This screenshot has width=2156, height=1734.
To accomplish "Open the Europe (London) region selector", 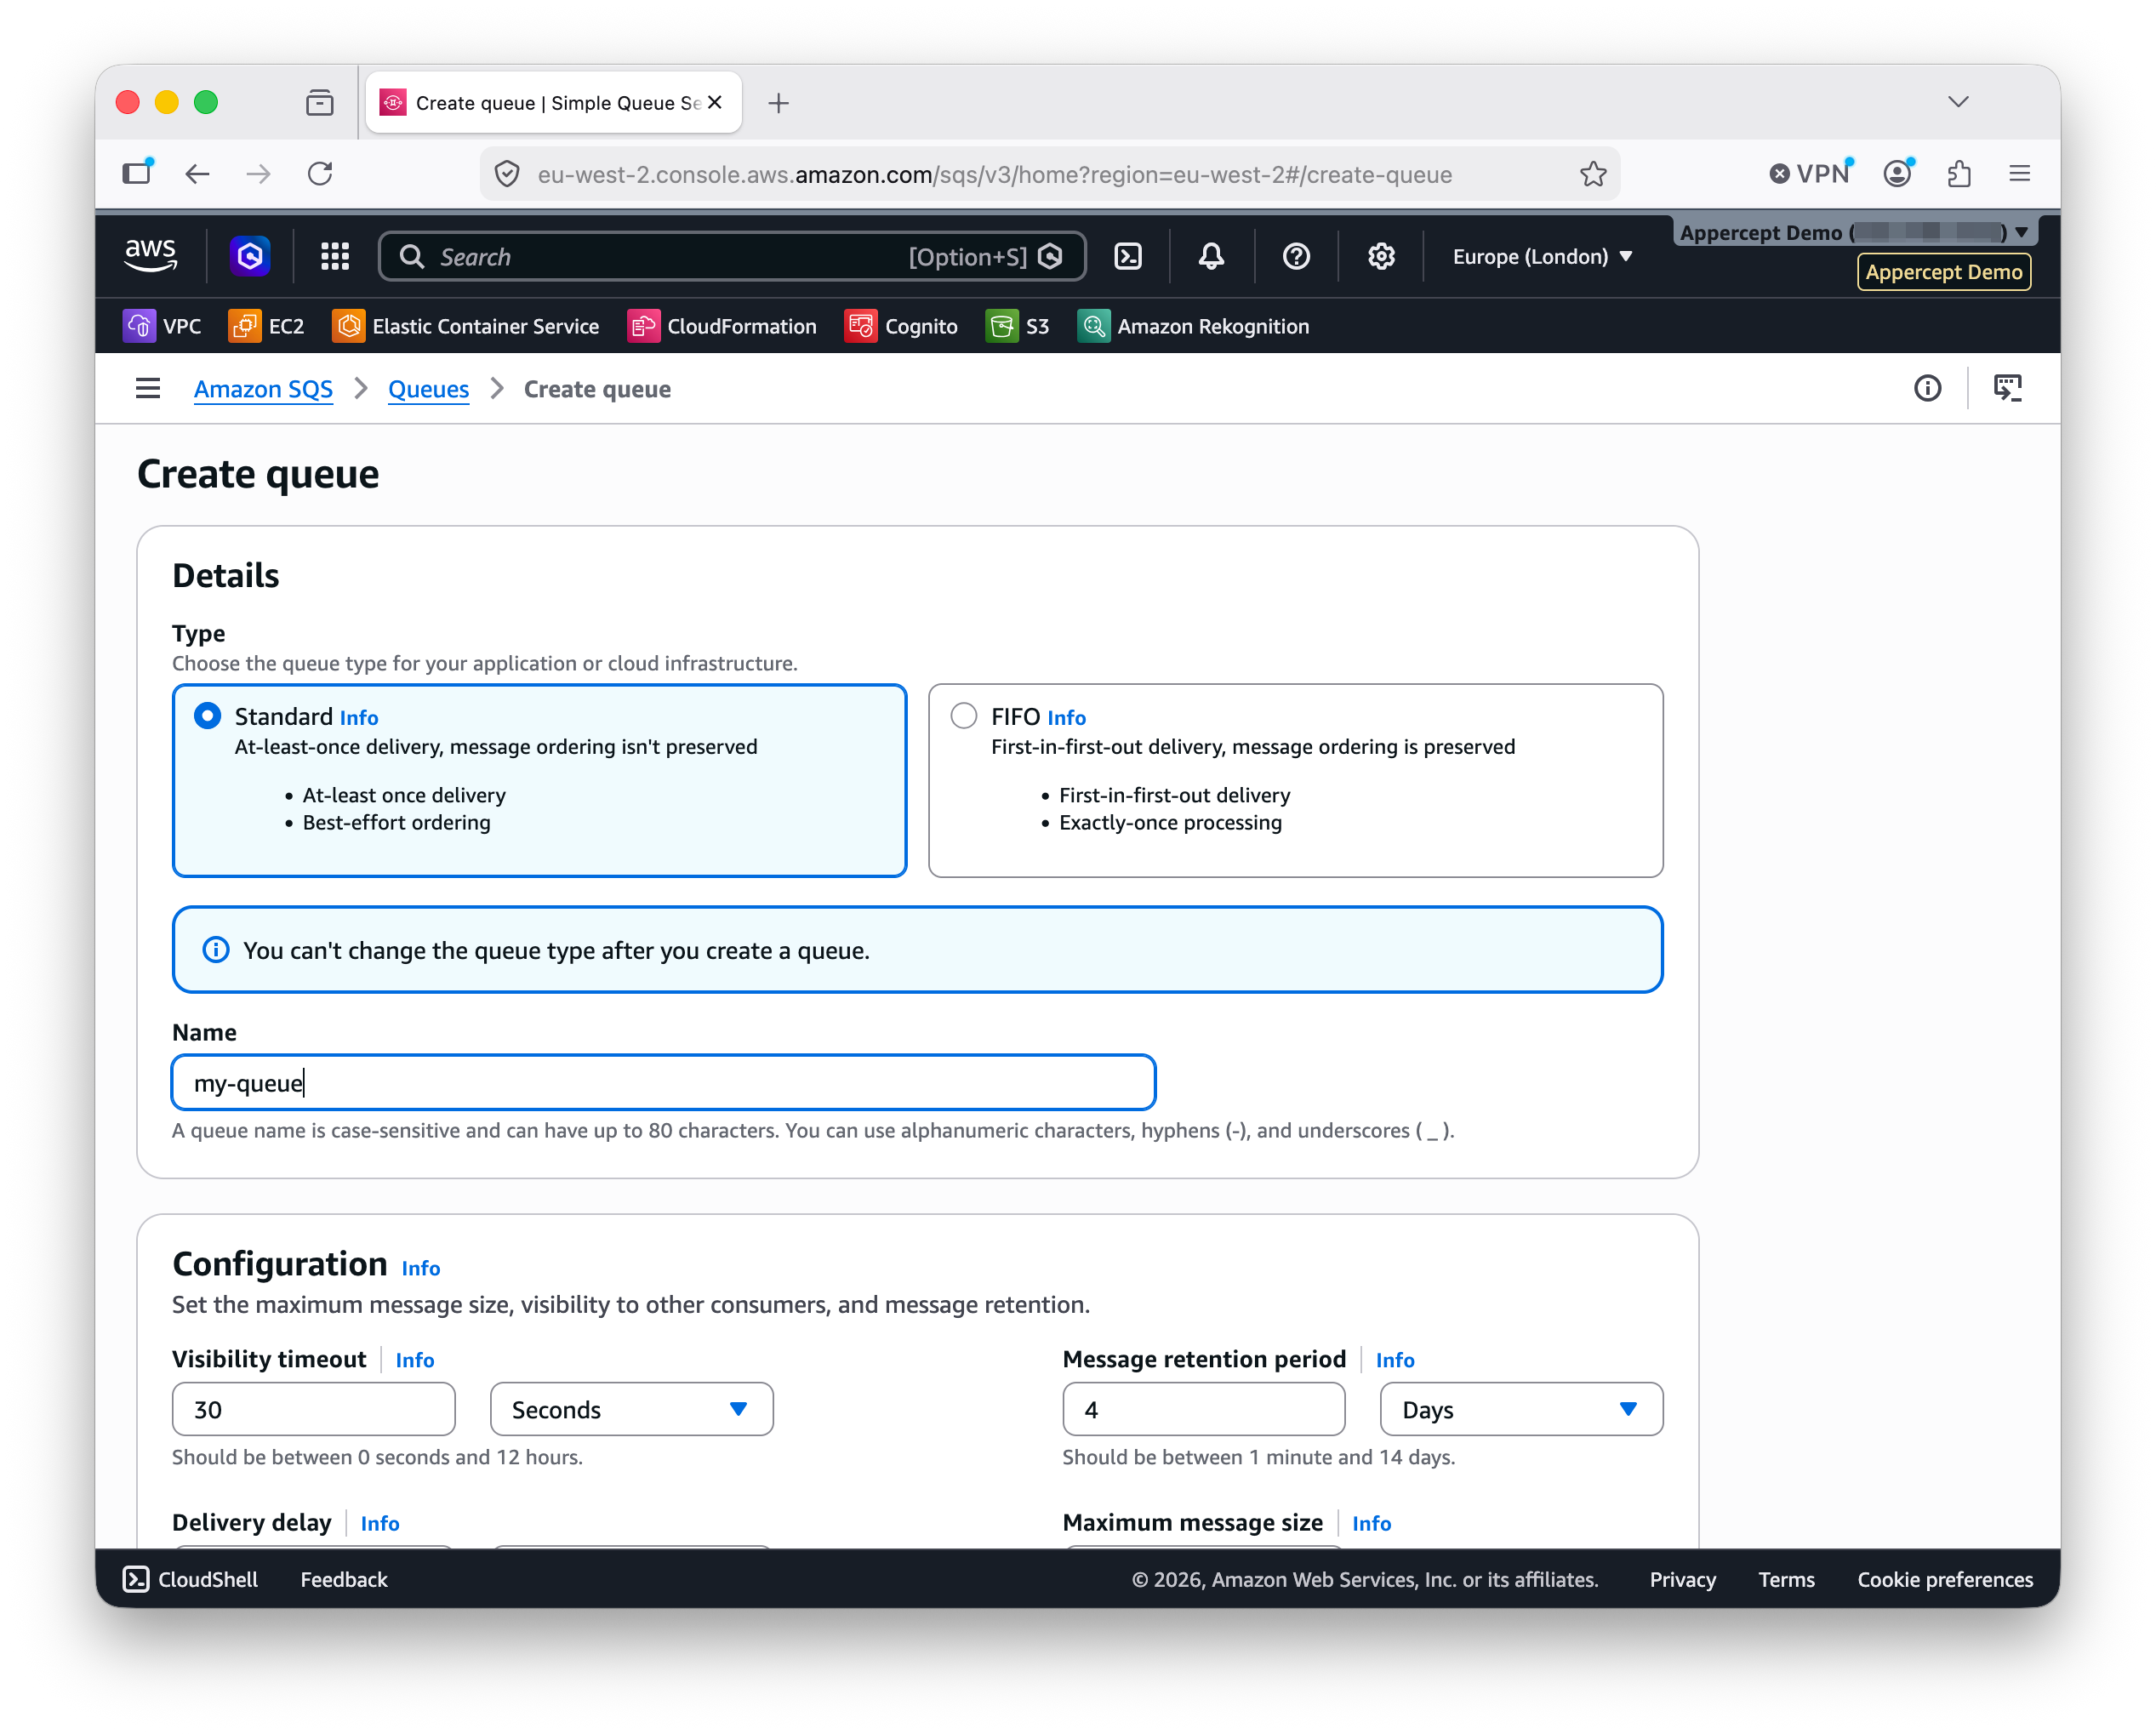I will click(x=1542, y=257).
